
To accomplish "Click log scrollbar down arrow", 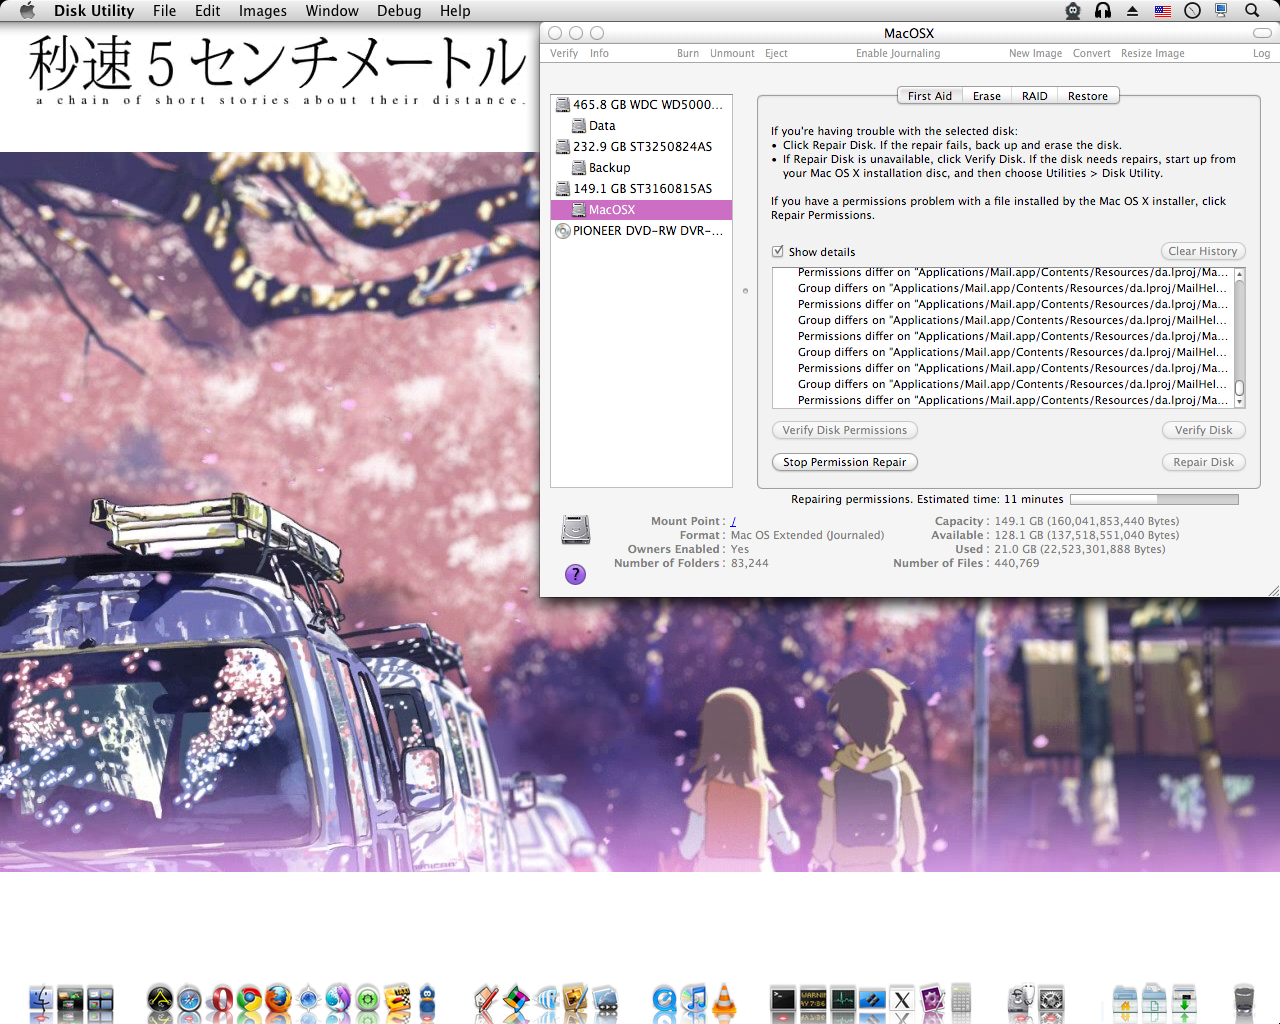I will click(x=1240, y=402).
